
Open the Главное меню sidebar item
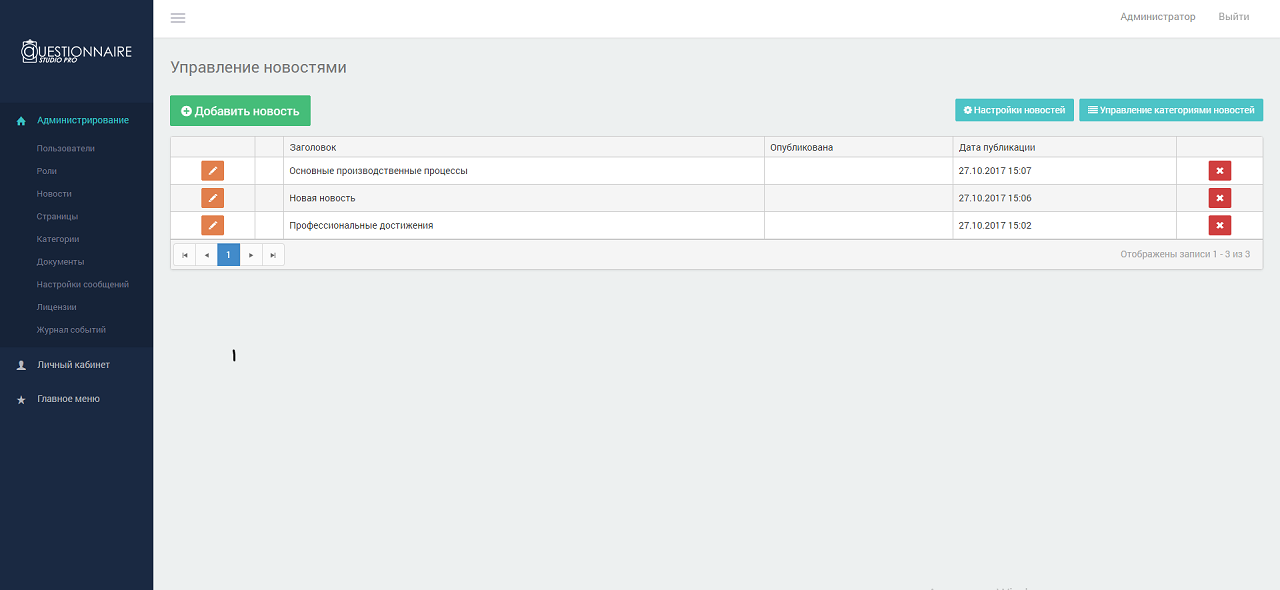coord(68,399)
